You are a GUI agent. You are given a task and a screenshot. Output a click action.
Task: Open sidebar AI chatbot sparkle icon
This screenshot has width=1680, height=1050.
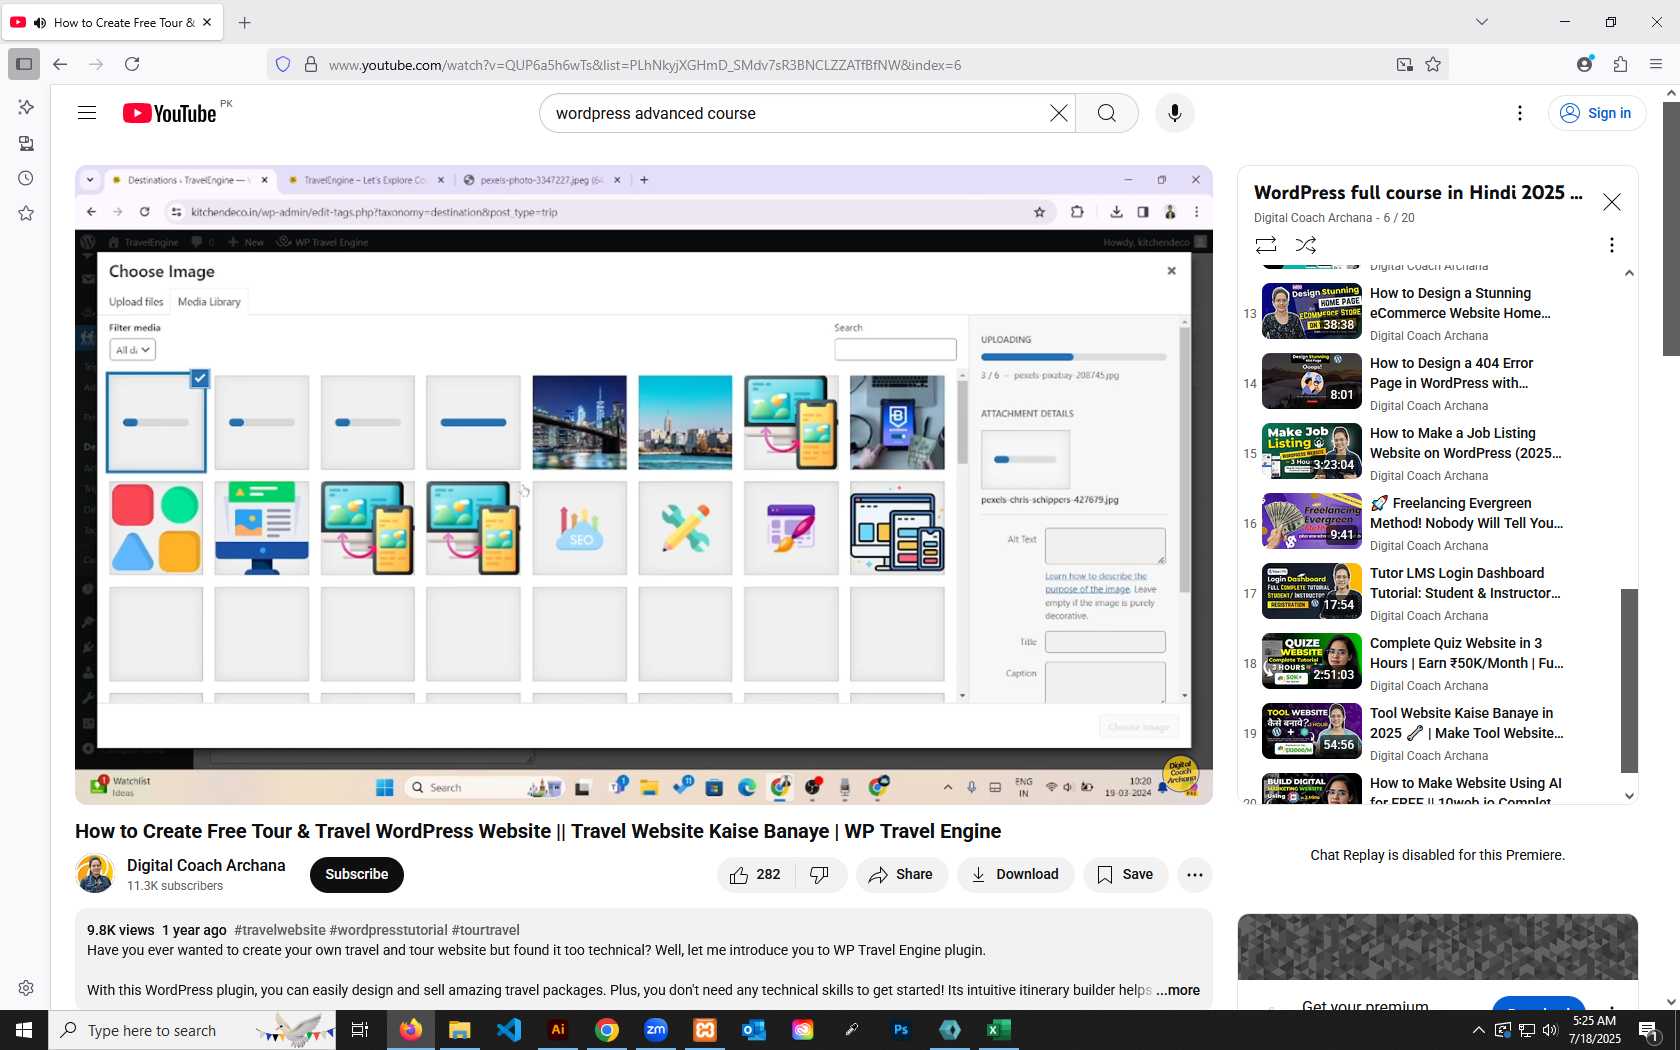coord(26,107)
